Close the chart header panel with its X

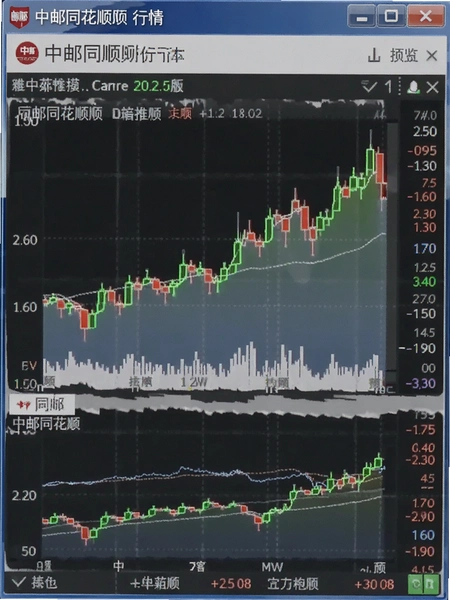(432, 87)
